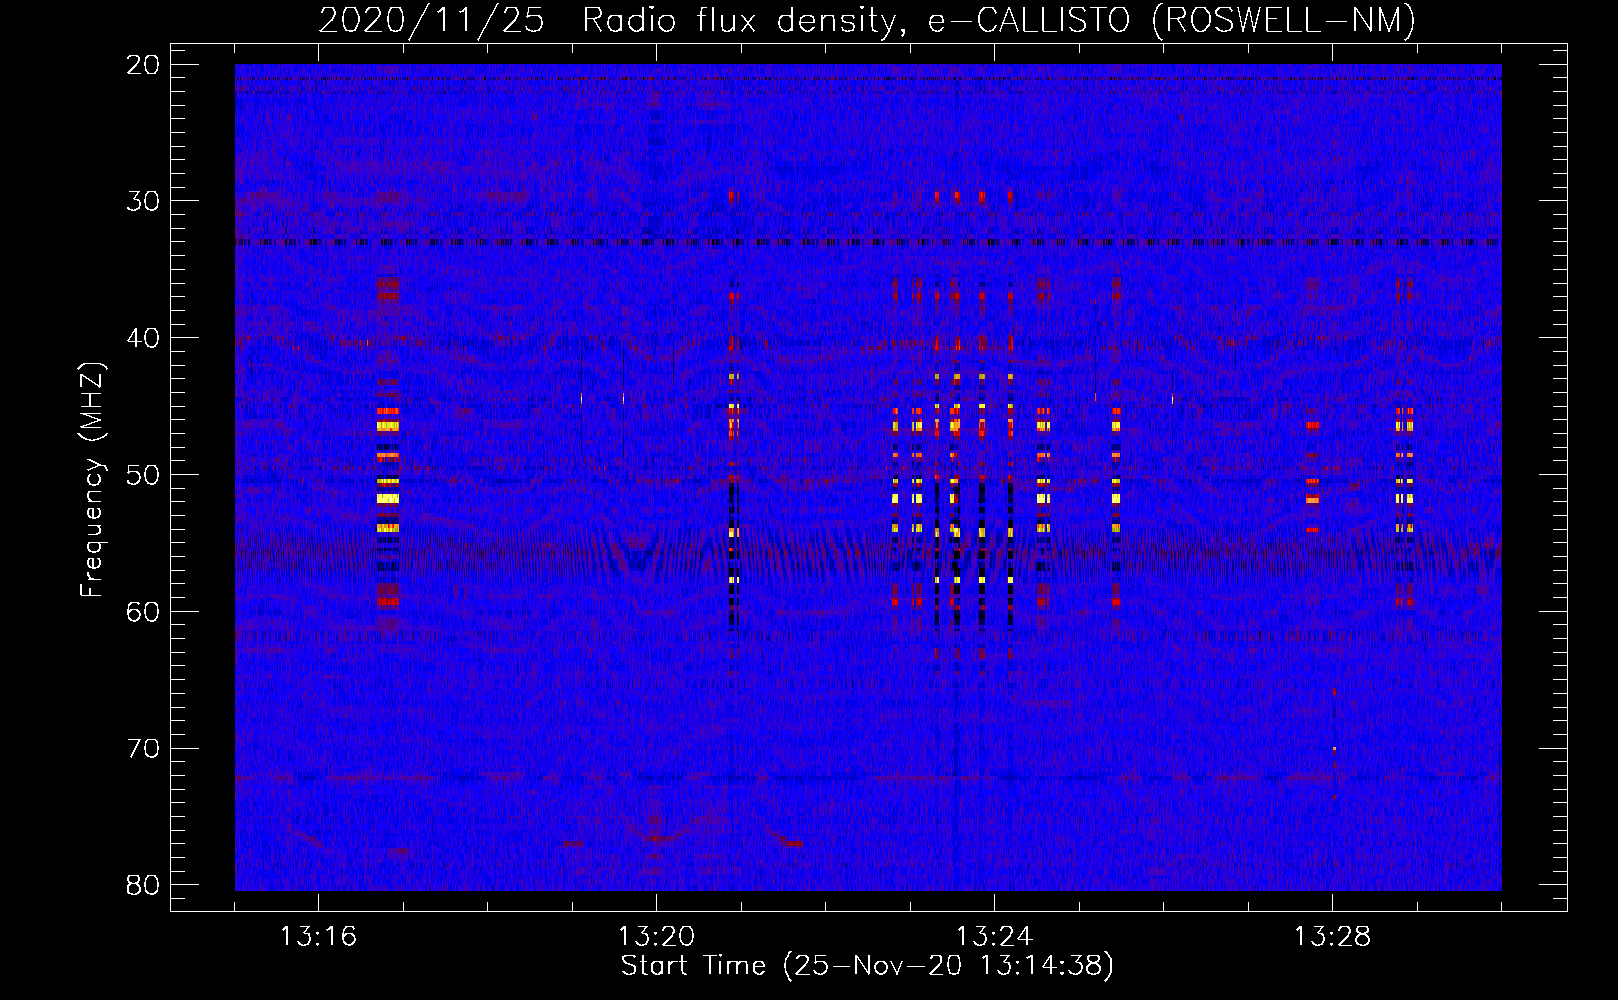Click the 70 frequency tick label

coord(144,749)
